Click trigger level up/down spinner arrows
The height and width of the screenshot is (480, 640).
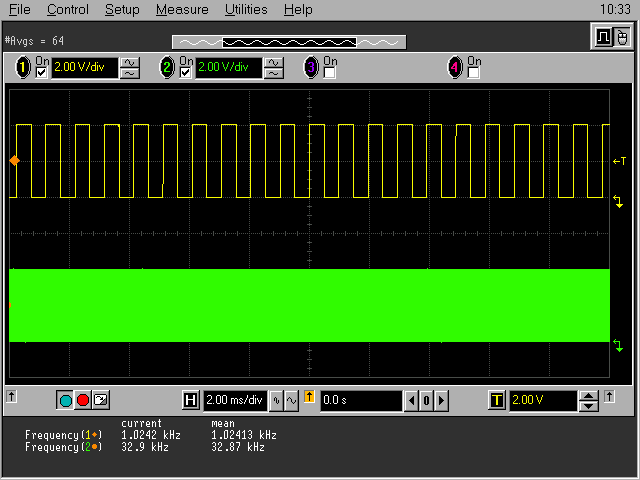(589, 401)
